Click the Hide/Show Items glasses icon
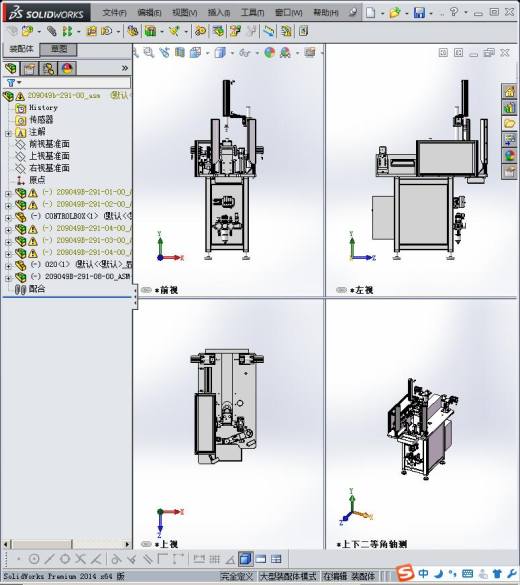 [245, 53]
